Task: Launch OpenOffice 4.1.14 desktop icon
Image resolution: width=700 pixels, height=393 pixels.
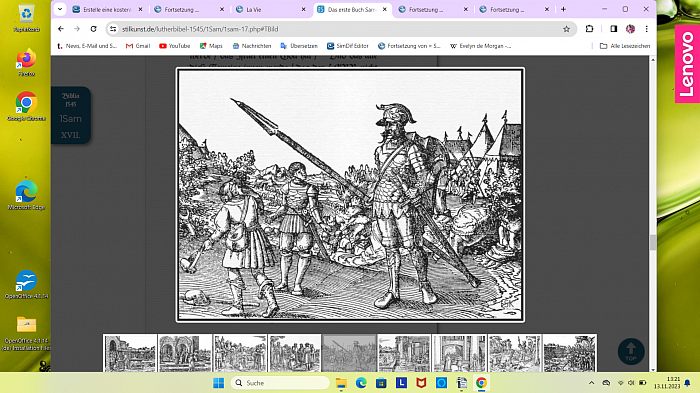Action: [26, 284]
